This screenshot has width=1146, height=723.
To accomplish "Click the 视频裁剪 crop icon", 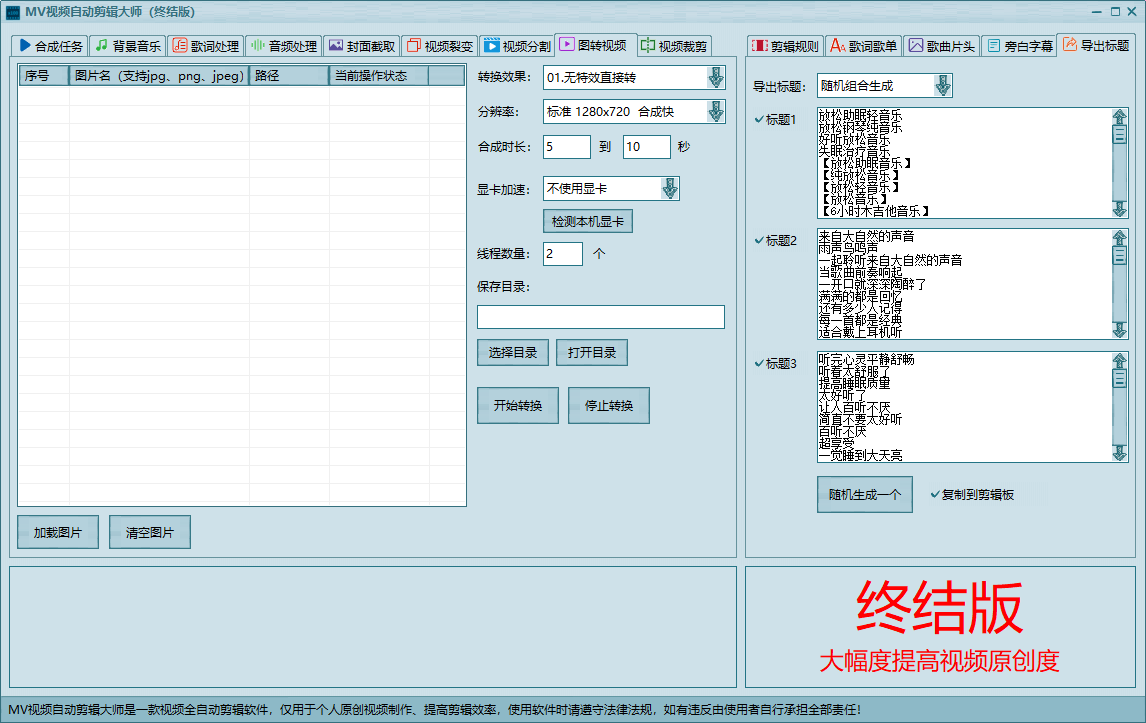I will click(648, 45).
